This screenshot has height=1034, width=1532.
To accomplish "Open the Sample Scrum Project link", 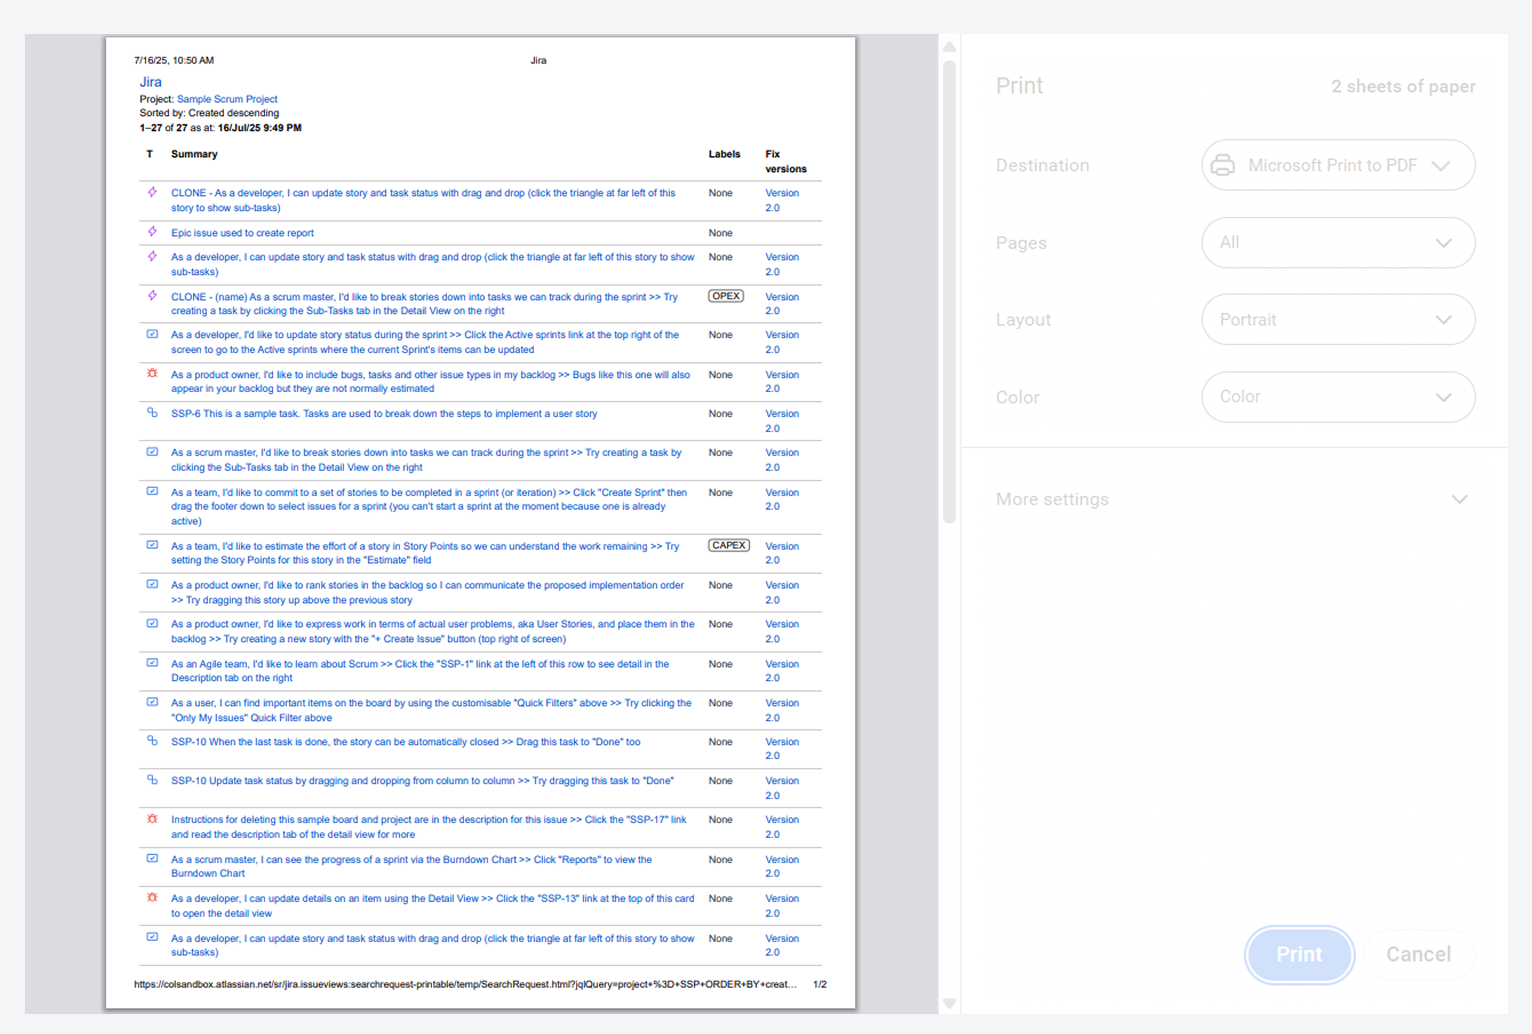I will coord(227,99).
